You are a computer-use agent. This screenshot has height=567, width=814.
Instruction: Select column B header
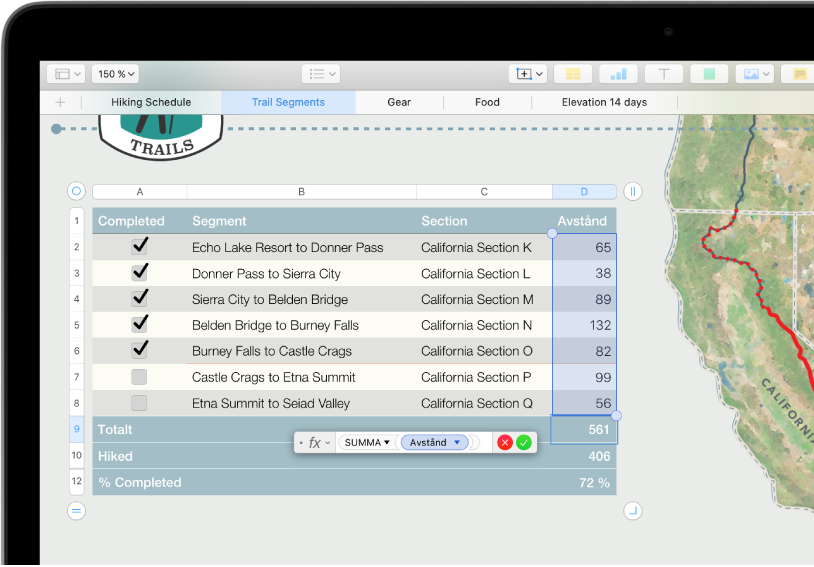pyautogui.click(x=302, y=192)
